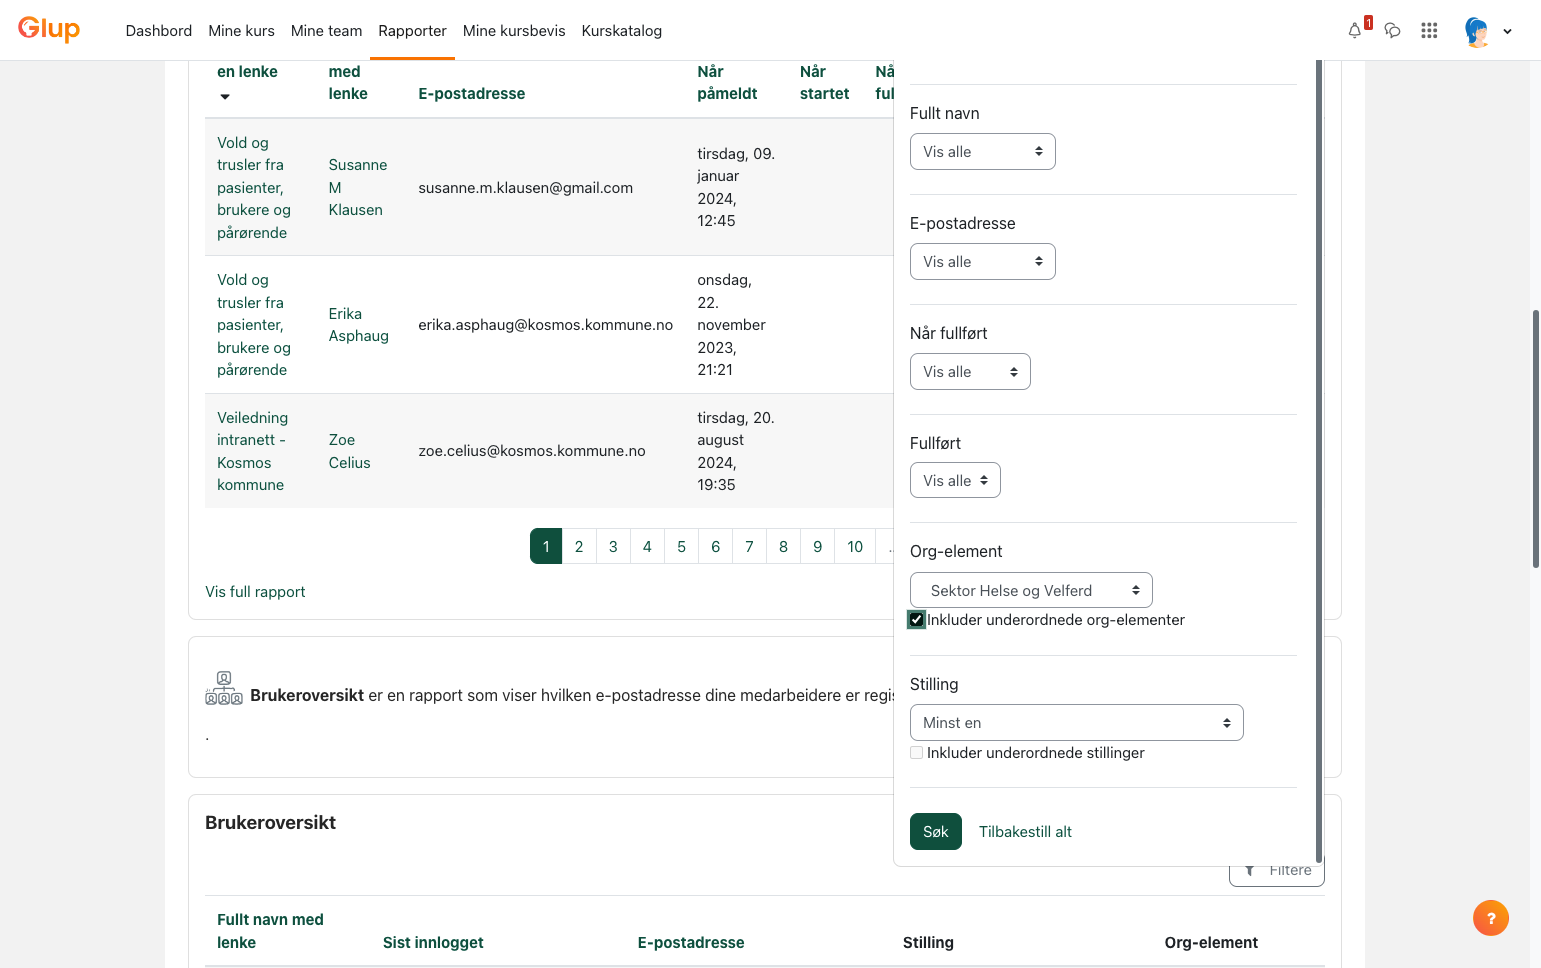
Task: Click the Brukeroversikt org chart icon
Action: [x=224, y=688]
